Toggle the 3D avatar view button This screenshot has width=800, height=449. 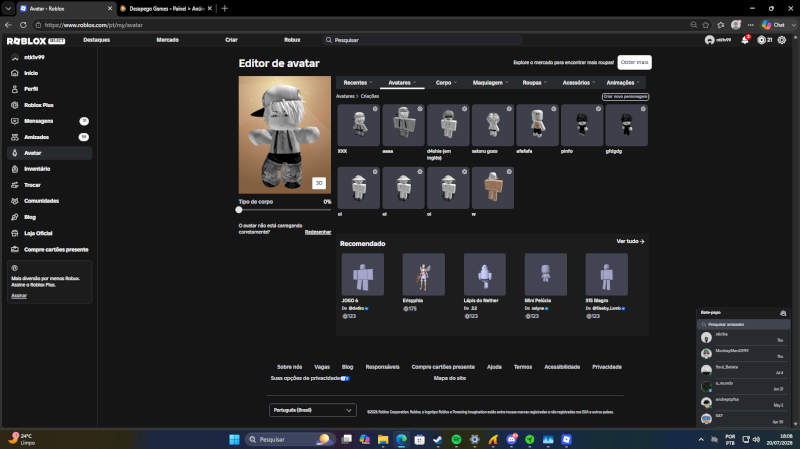[319, 183]
